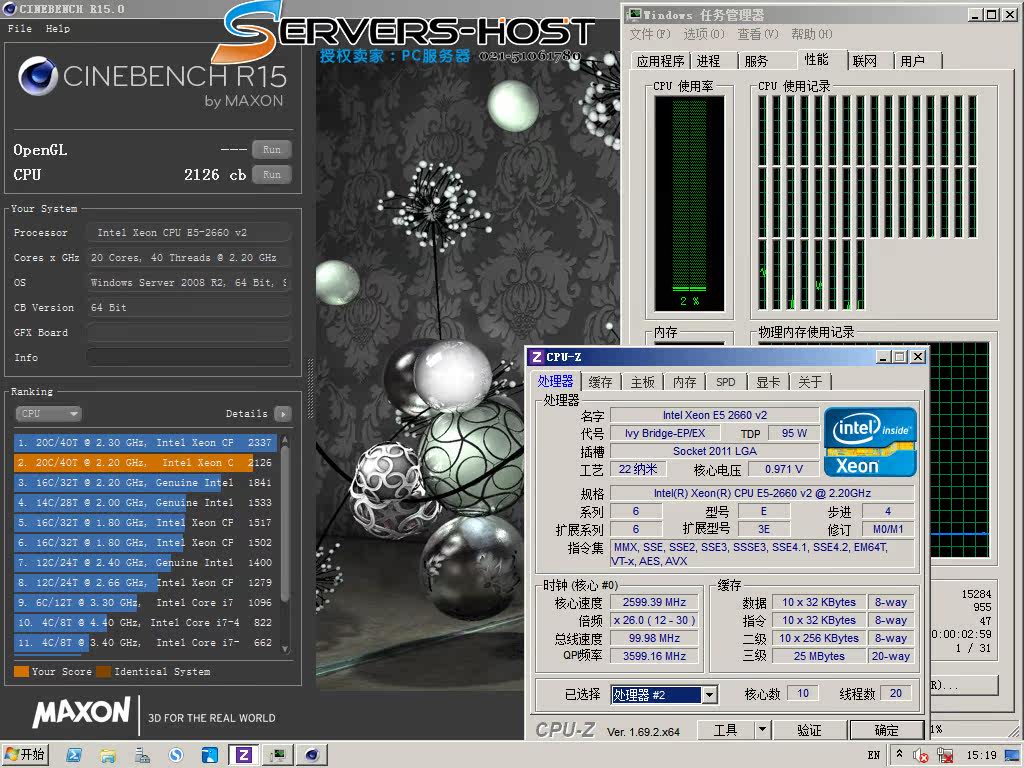Click the Task Manager title bar icon

pyautogui.click(x=633, y=14)
